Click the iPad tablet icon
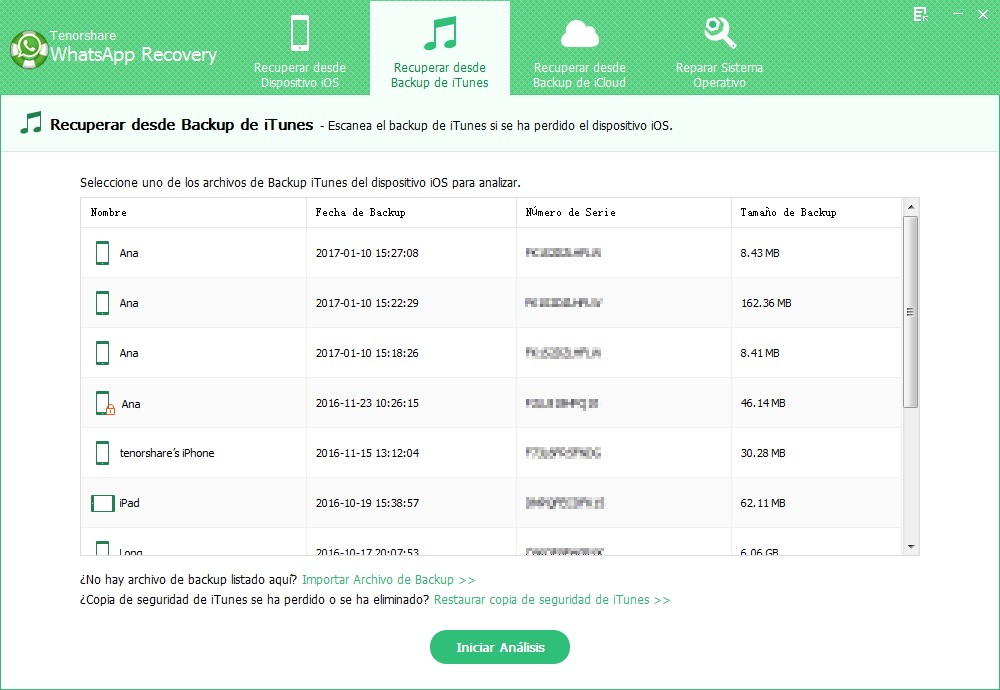The height and width of the screenshot is (690, 1000). tap(103, 503)
